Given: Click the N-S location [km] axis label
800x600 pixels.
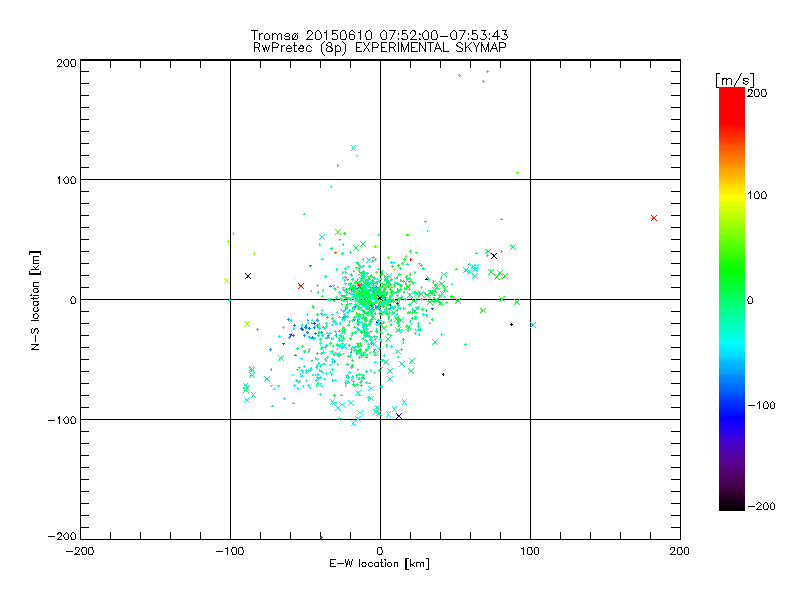Looking at the screenshot, I should (35, 300).
